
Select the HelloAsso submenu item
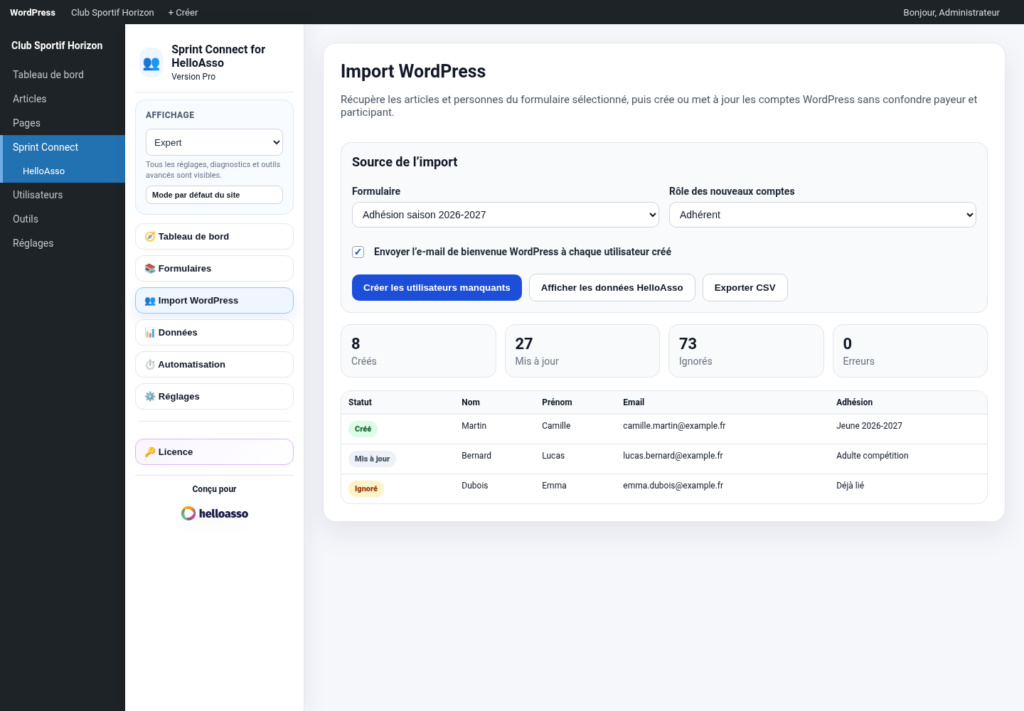pos(62,171)
